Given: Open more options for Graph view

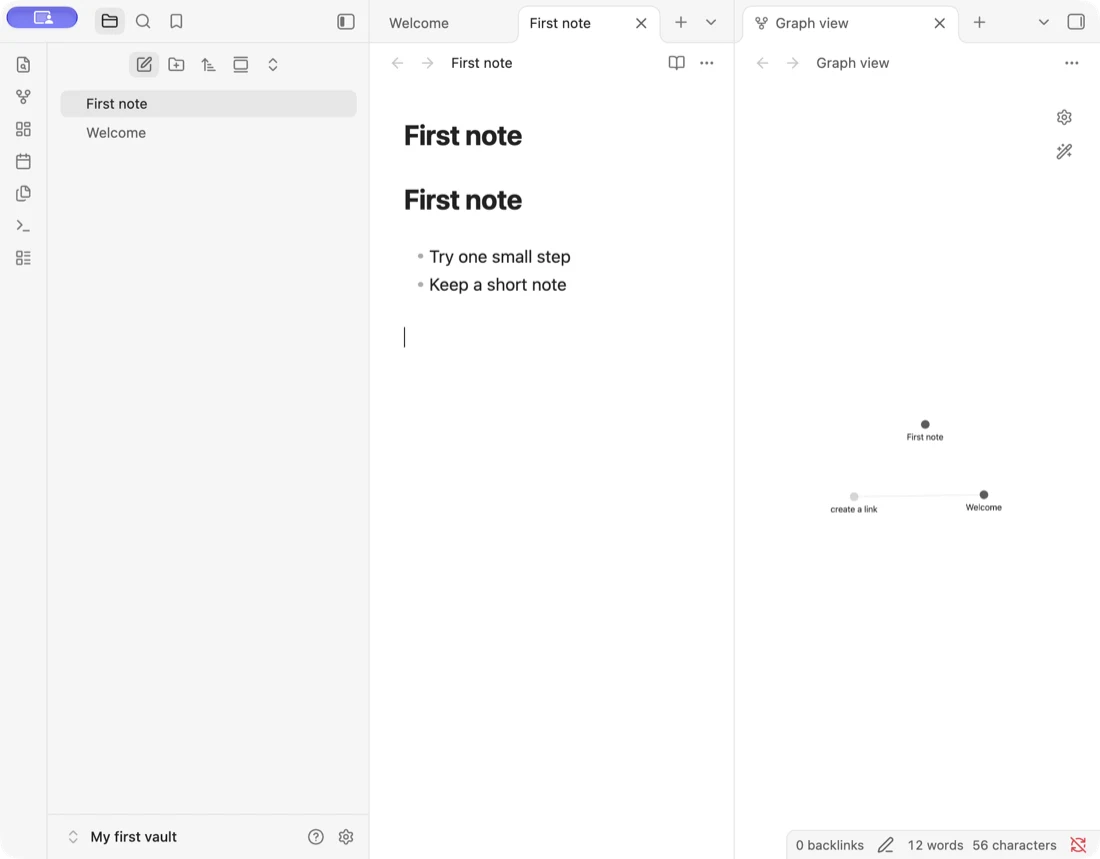Looking at the screenshot, I should (x=1071, y=63).
